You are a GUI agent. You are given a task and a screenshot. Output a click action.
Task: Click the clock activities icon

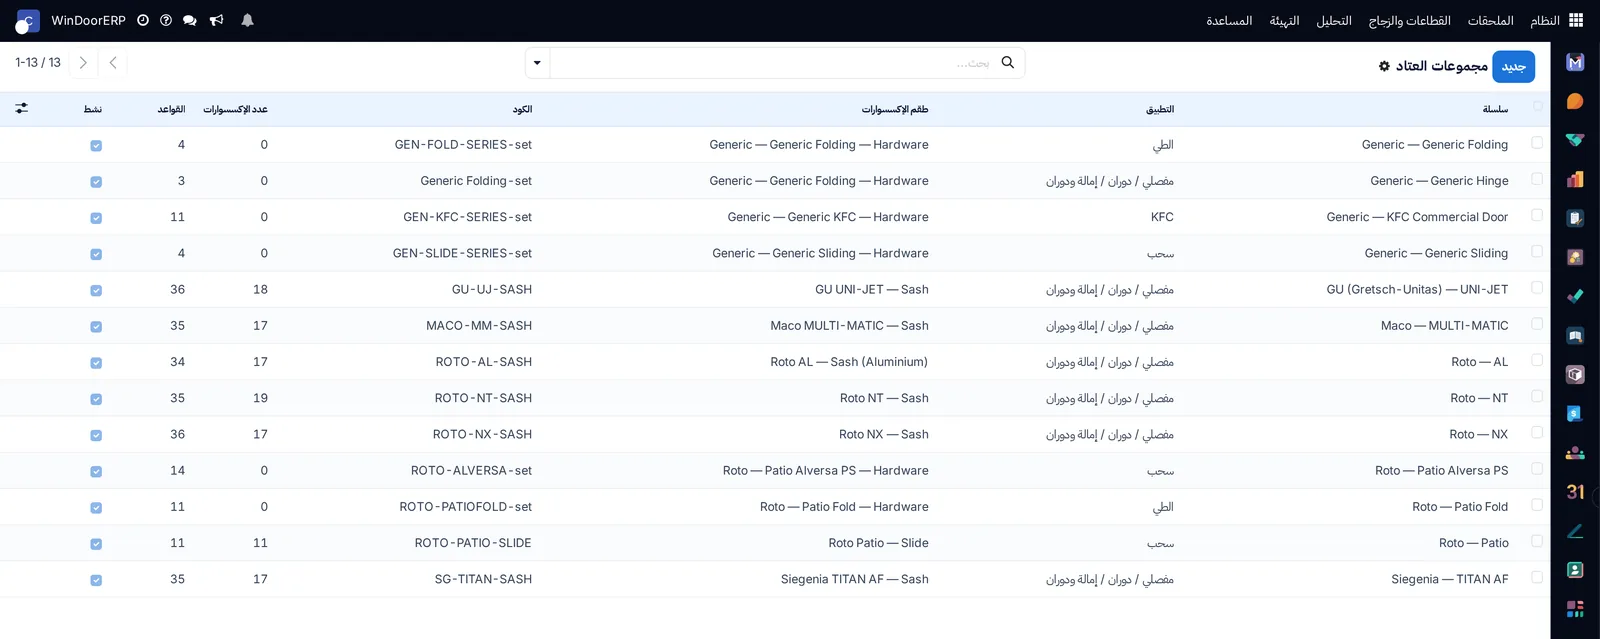tap(143, 20)
